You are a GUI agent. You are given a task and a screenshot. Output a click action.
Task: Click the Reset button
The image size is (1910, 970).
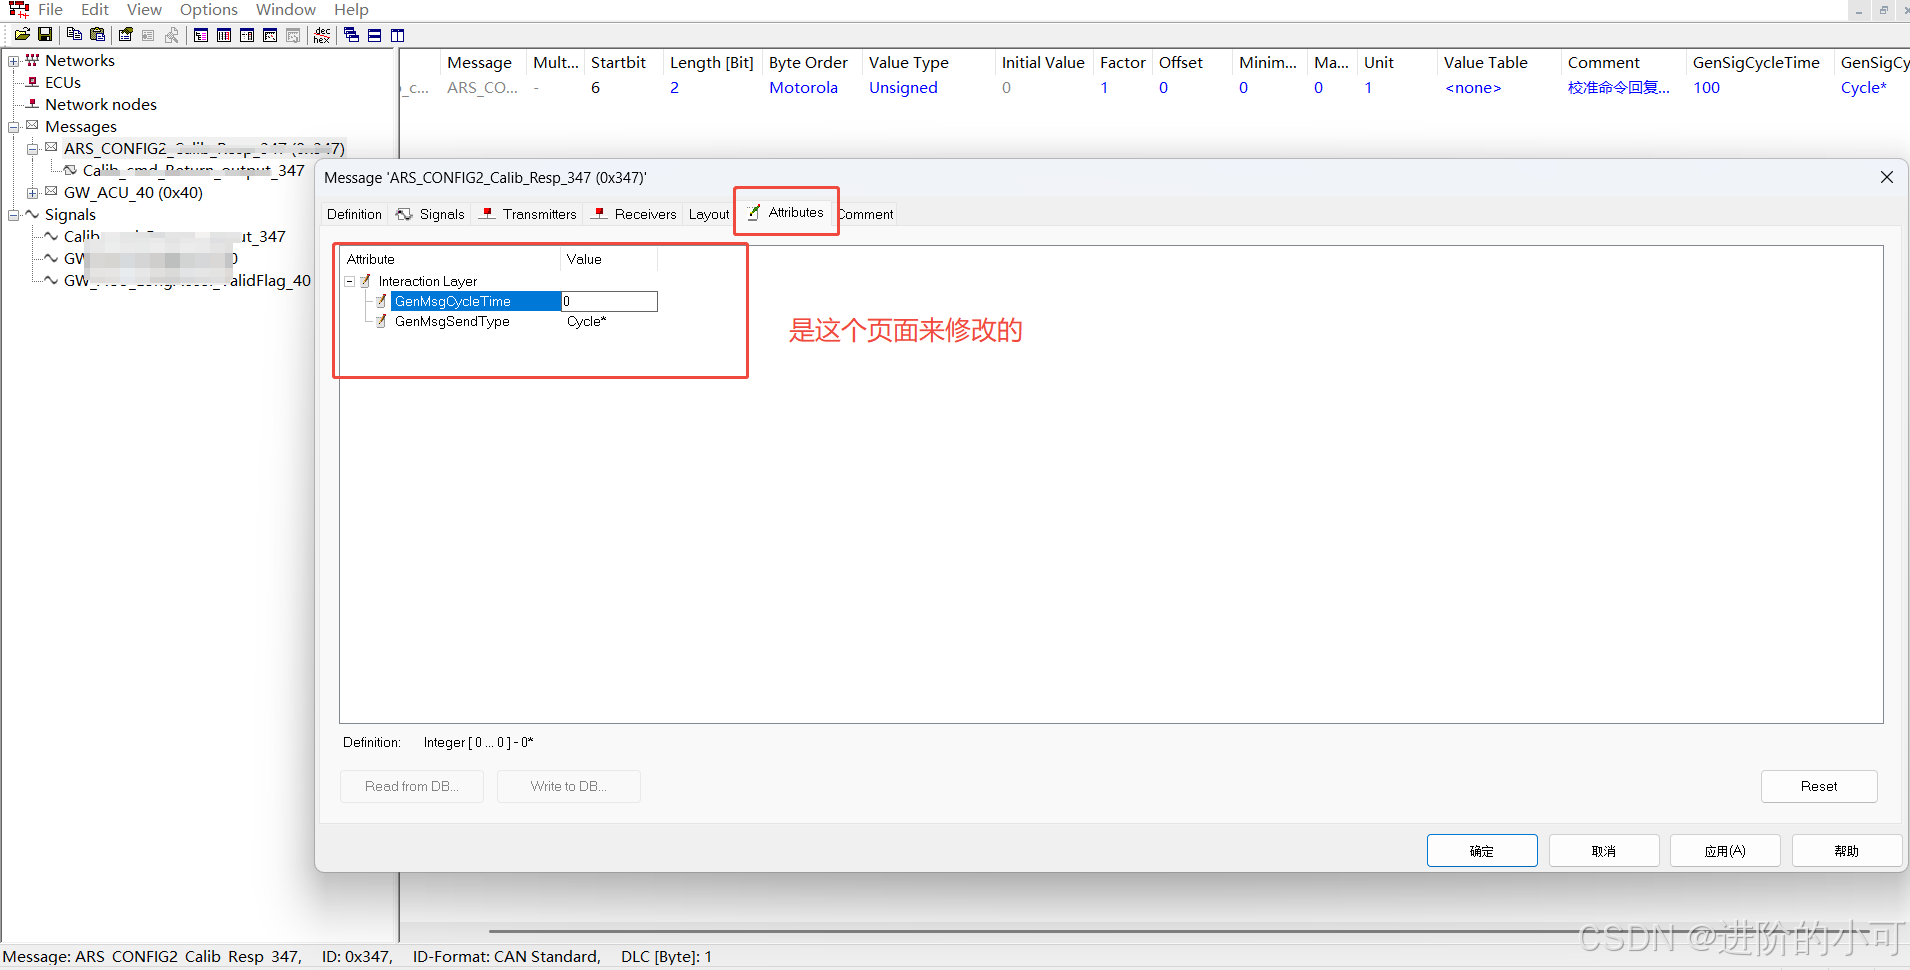click(x=1819, y=786)
